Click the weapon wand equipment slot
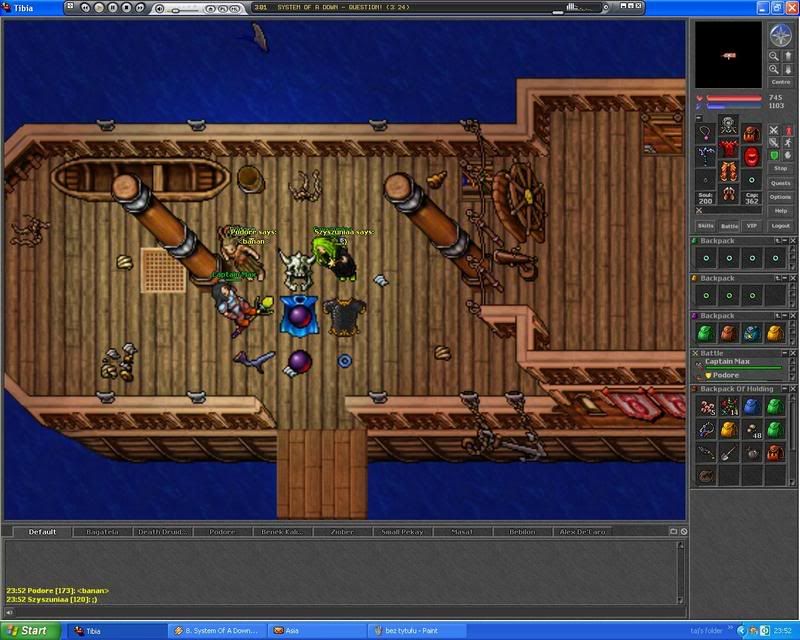Image resolution: width=800 pixels, height=640 pixels. [706, 157]
